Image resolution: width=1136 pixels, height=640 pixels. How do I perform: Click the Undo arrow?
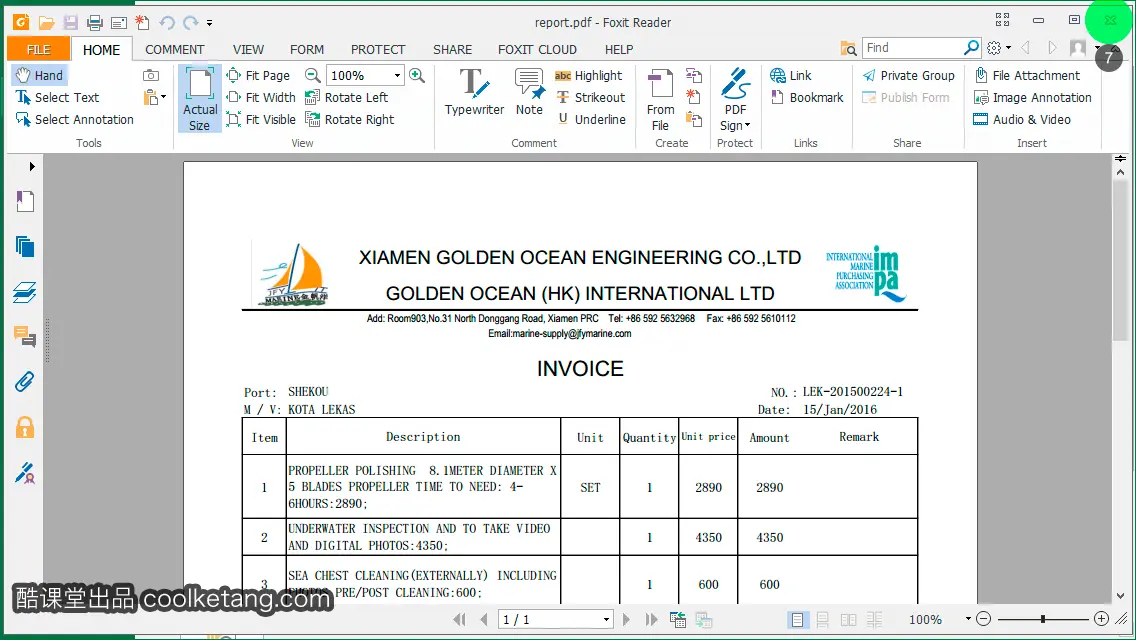[167, 23]
